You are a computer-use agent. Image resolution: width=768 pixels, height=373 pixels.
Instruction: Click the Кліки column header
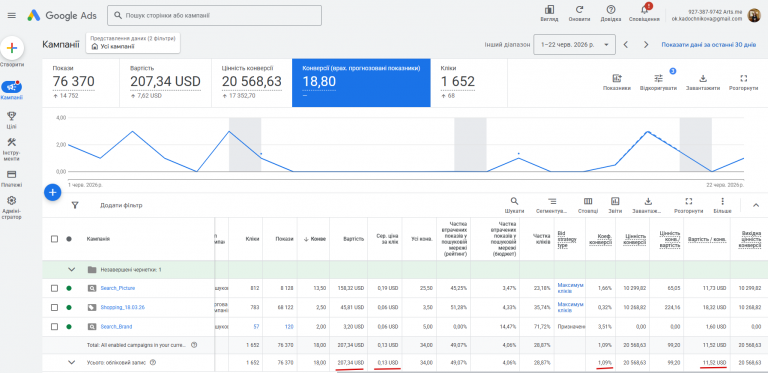253,239
